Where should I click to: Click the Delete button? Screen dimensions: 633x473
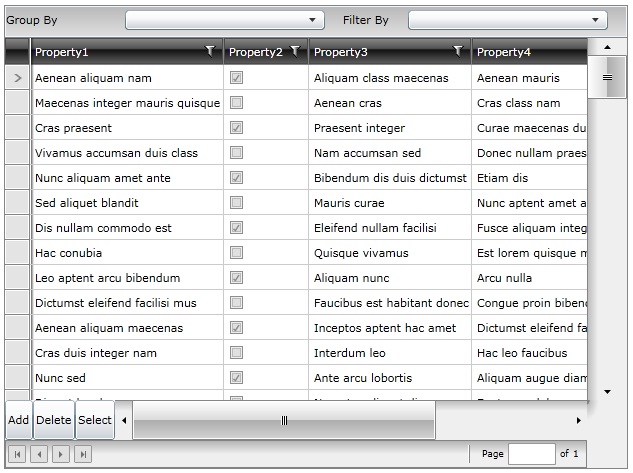click(x=54, y=420)
